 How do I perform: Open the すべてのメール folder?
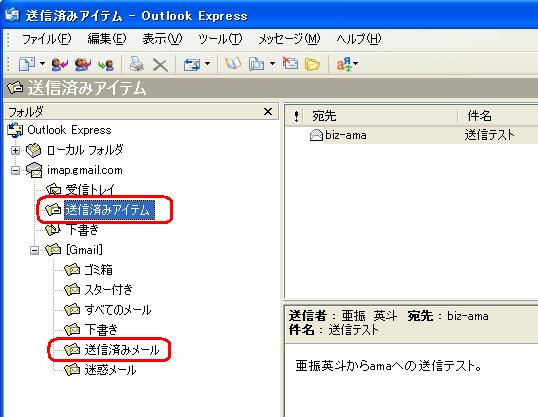tap(118, 310)
